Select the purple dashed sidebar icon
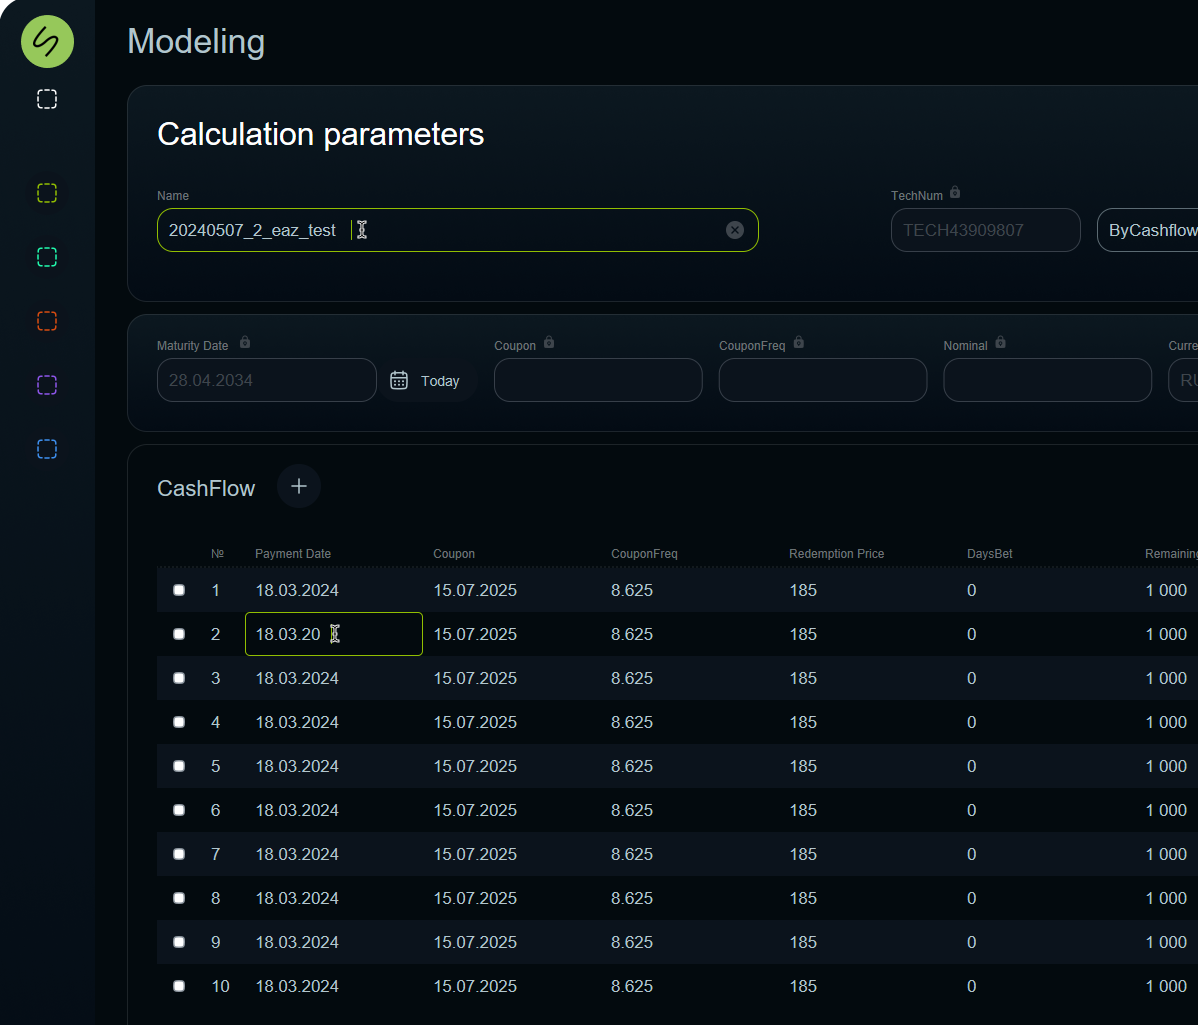Screen dimensions: 1198x1025 pos(47,385)
